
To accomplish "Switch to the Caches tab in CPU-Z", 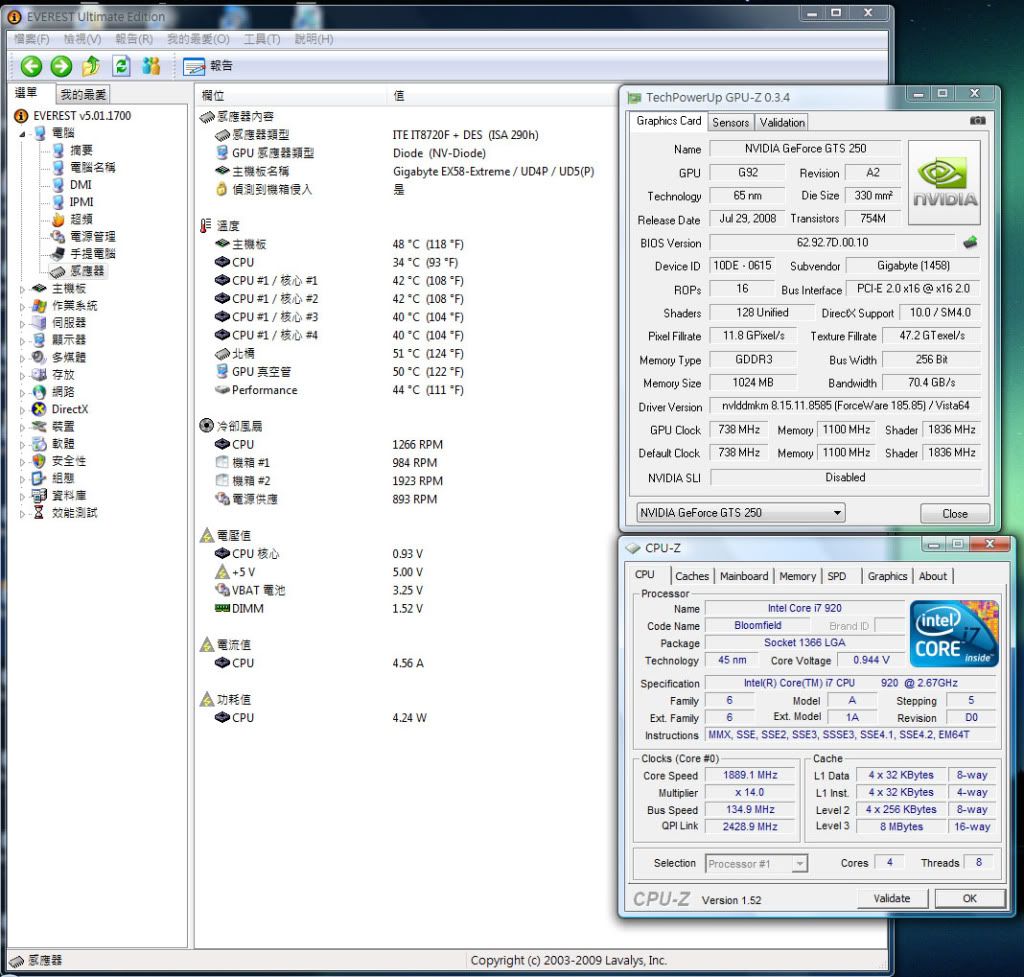I will point(692,576).
